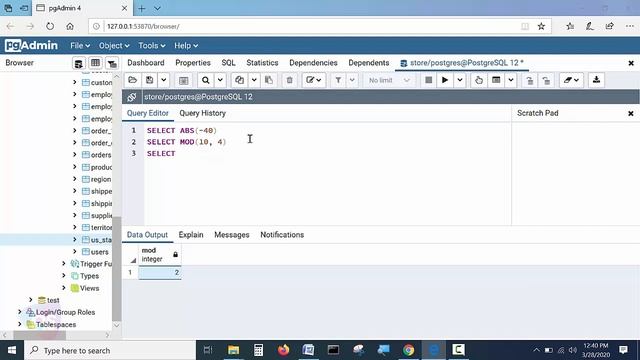The image size is (640, 360).
Task: Open the Edit pencil dropdown
Action: (x=313, y=80)
